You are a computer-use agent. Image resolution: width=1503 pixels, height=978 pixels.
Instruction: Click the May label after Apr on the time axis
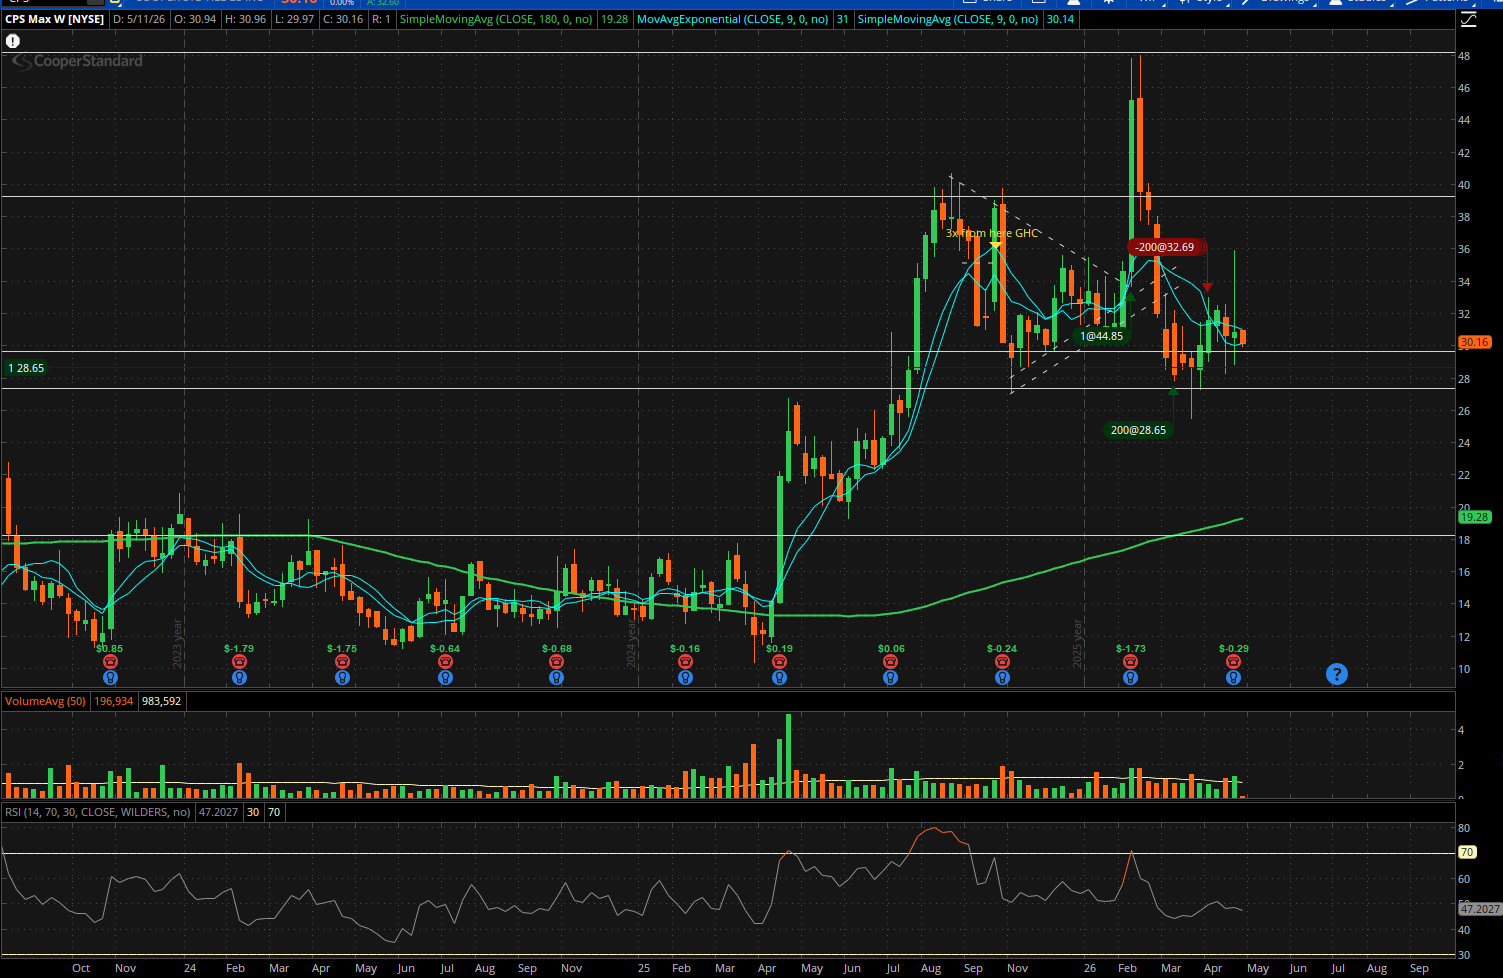tap(1258, 968)
